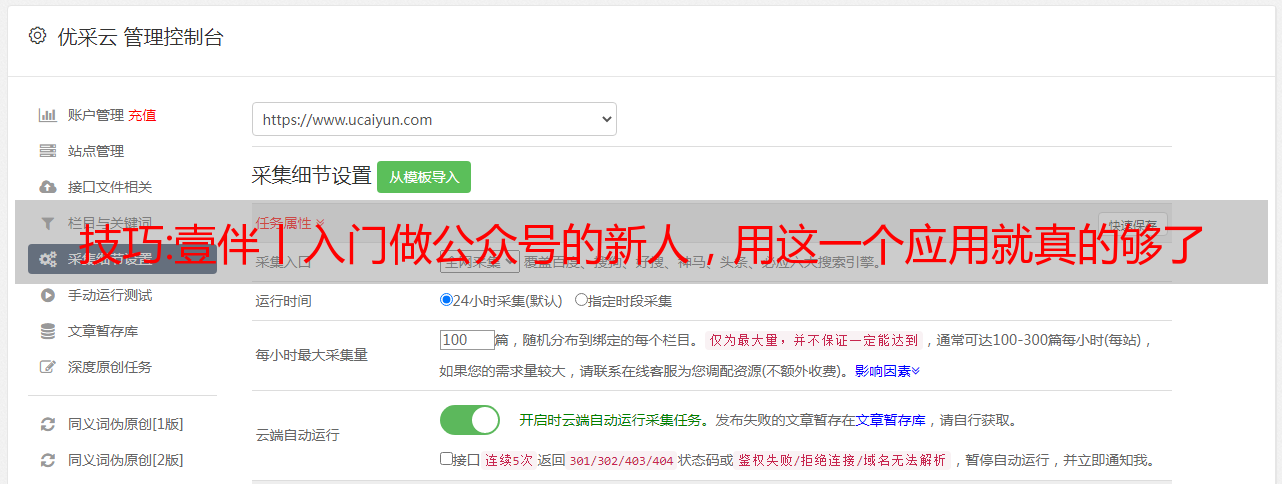Open 深度原创任务 menu item
1282x484 pixels.
pyautogui.click(x=110, y=367)
